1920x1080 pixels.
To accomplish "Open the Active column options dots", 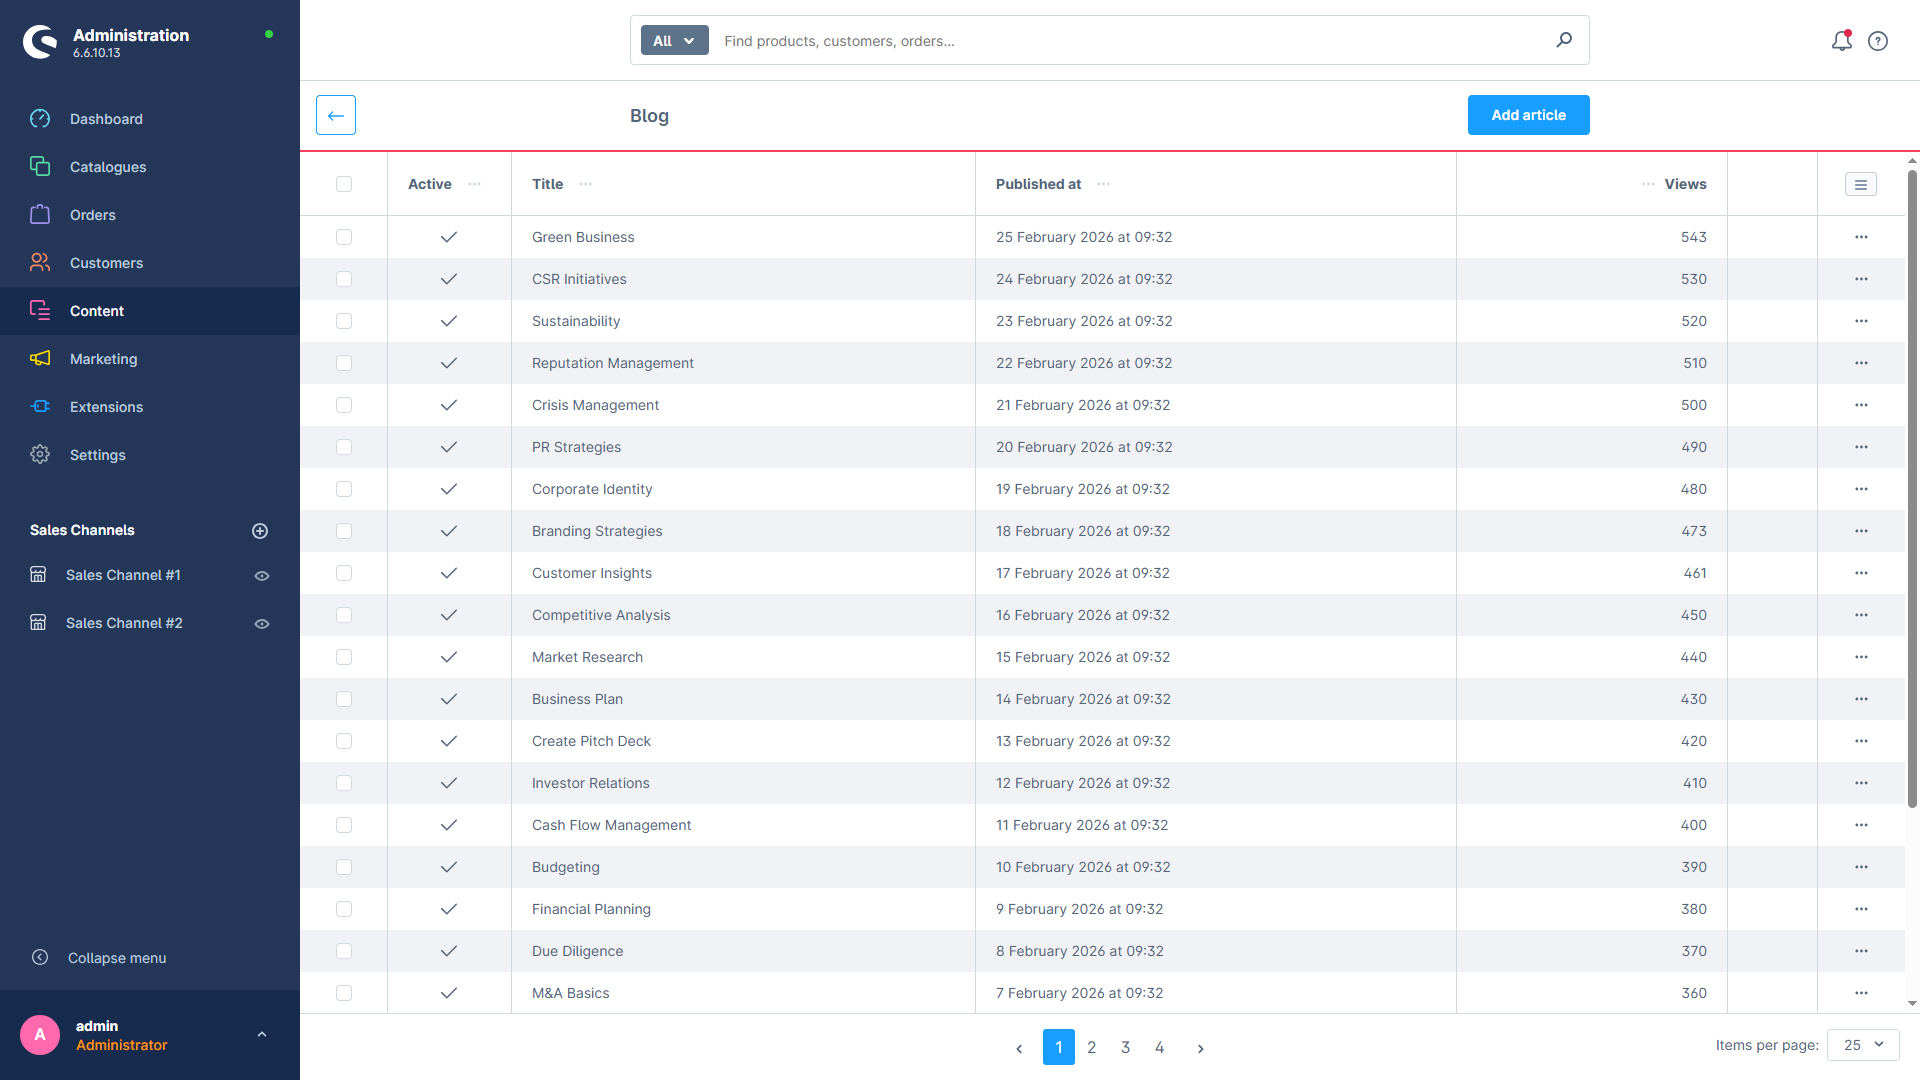I will 475,184.
